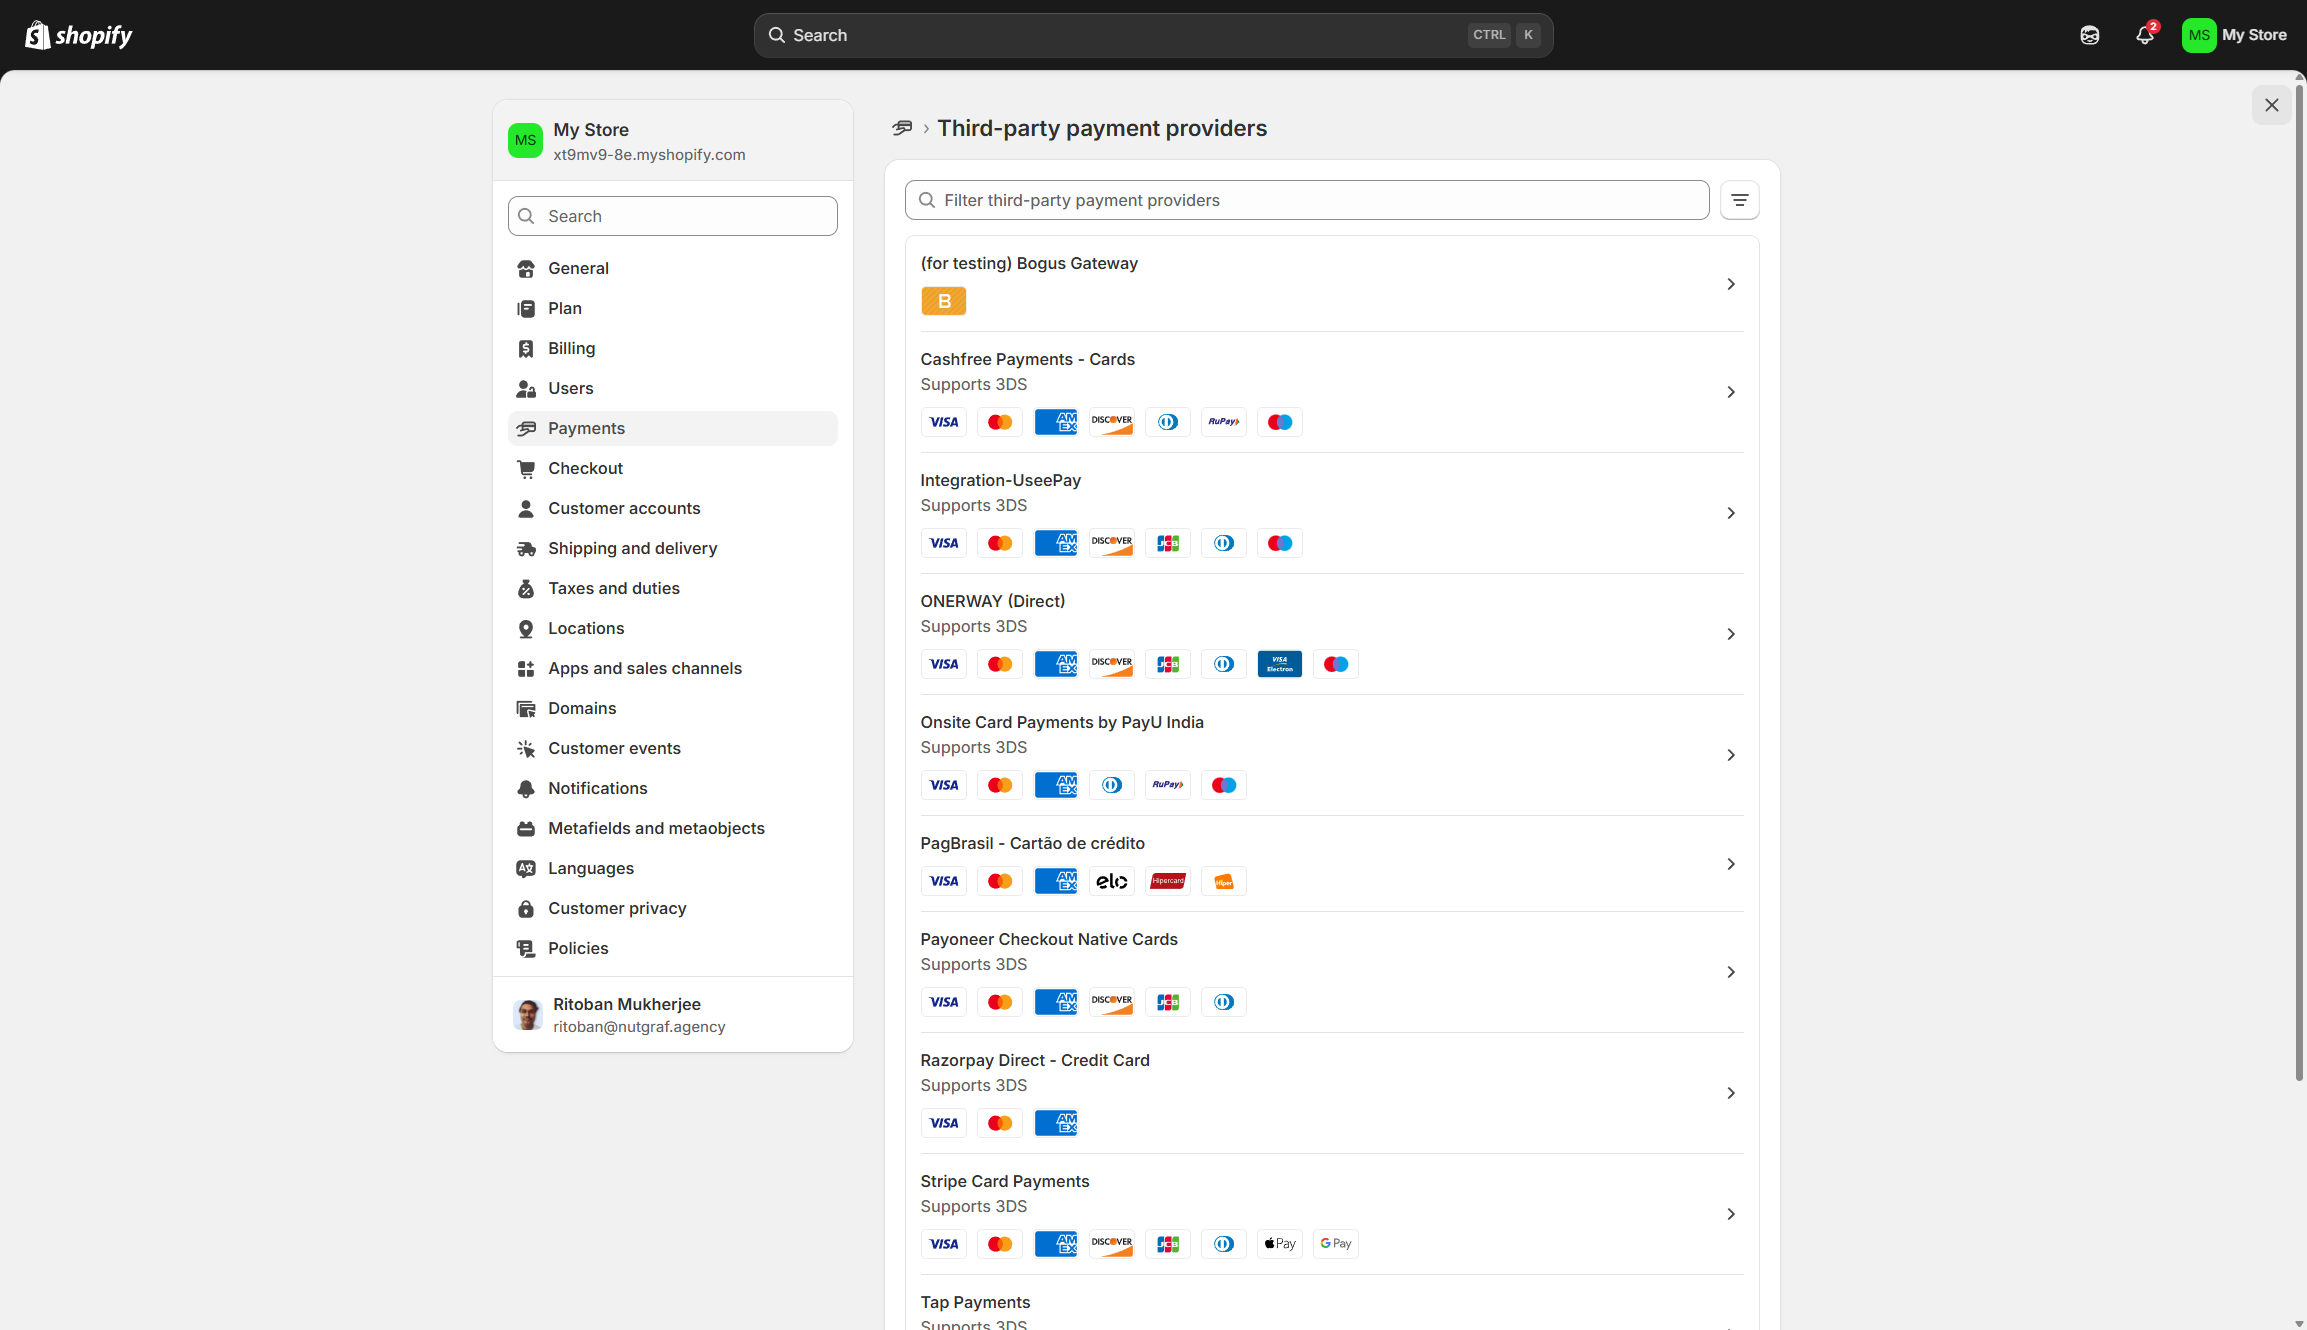Click the Locations pin icon
2307x1330 pixels.
(x=527, y=628)
